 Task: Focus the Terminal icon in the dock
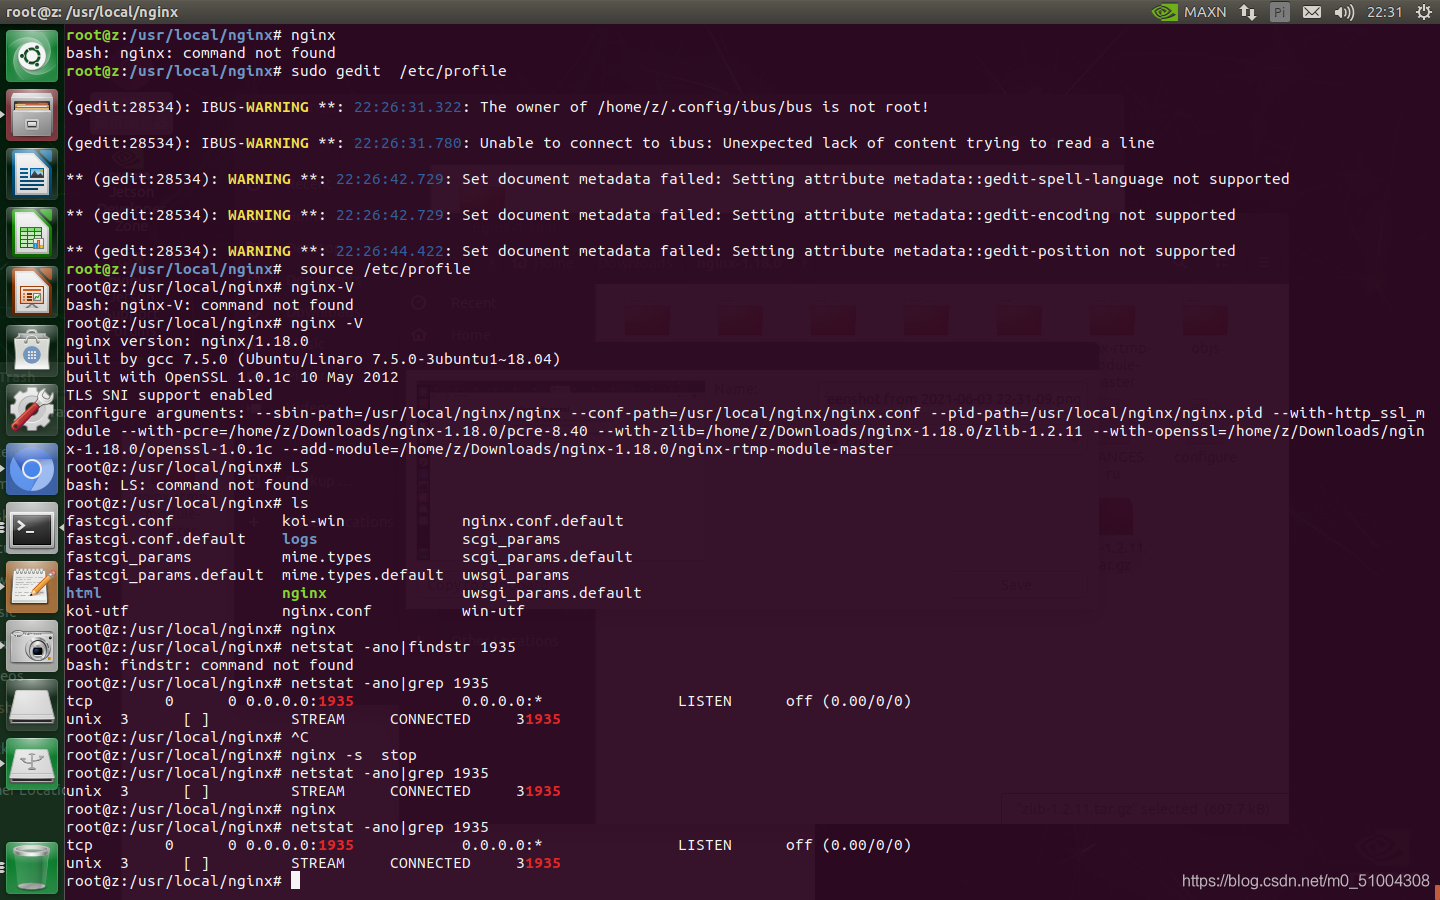pos(32,528)
